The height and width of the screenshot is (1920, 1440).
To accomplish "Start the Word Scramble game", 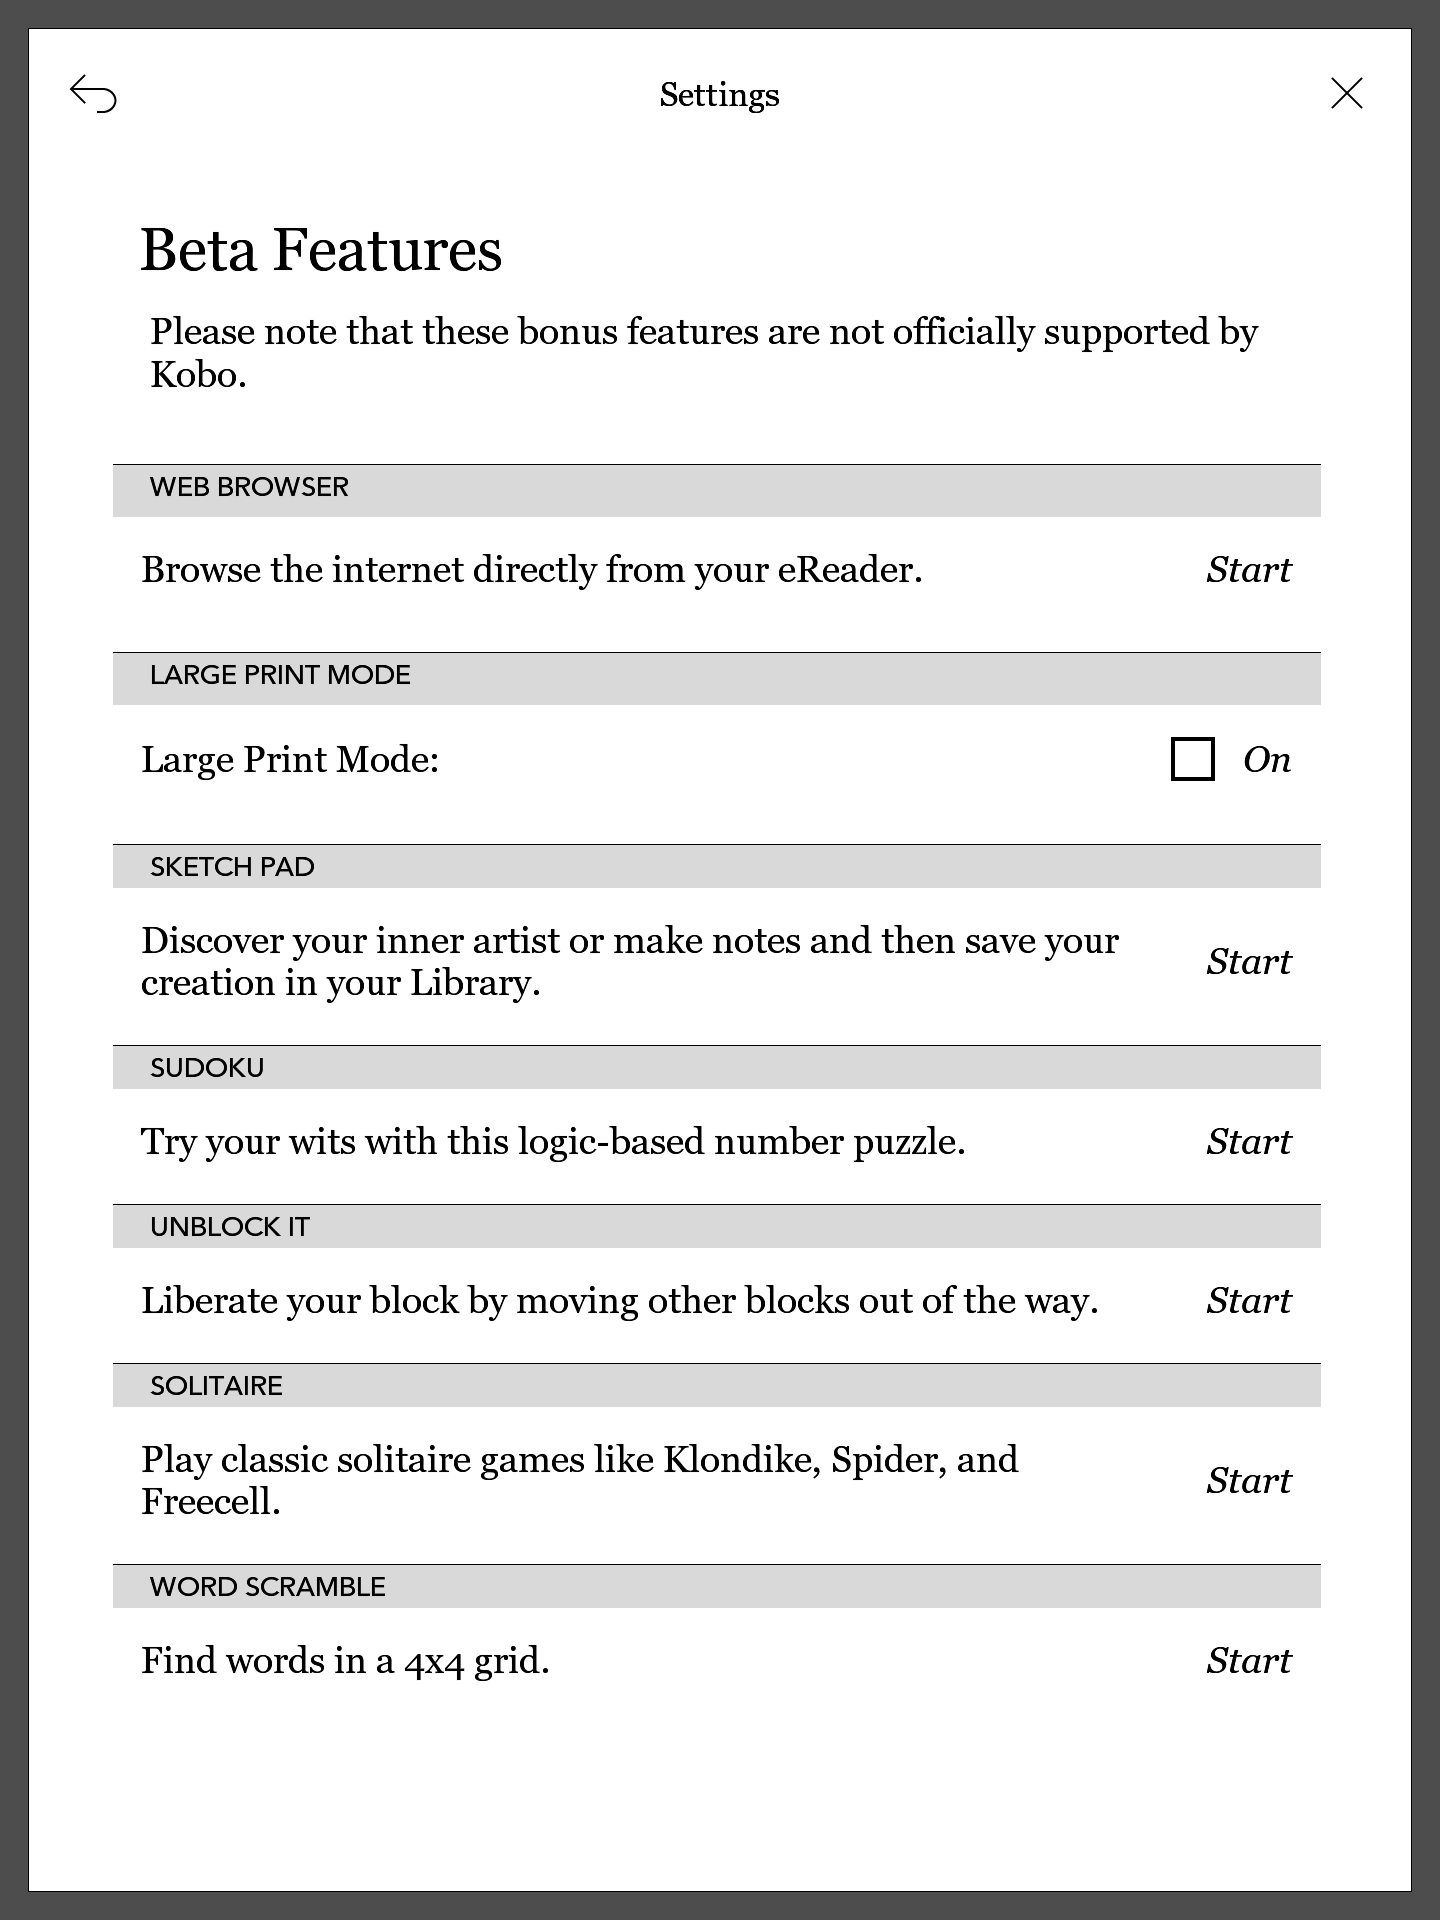I will [1248, 1661].
